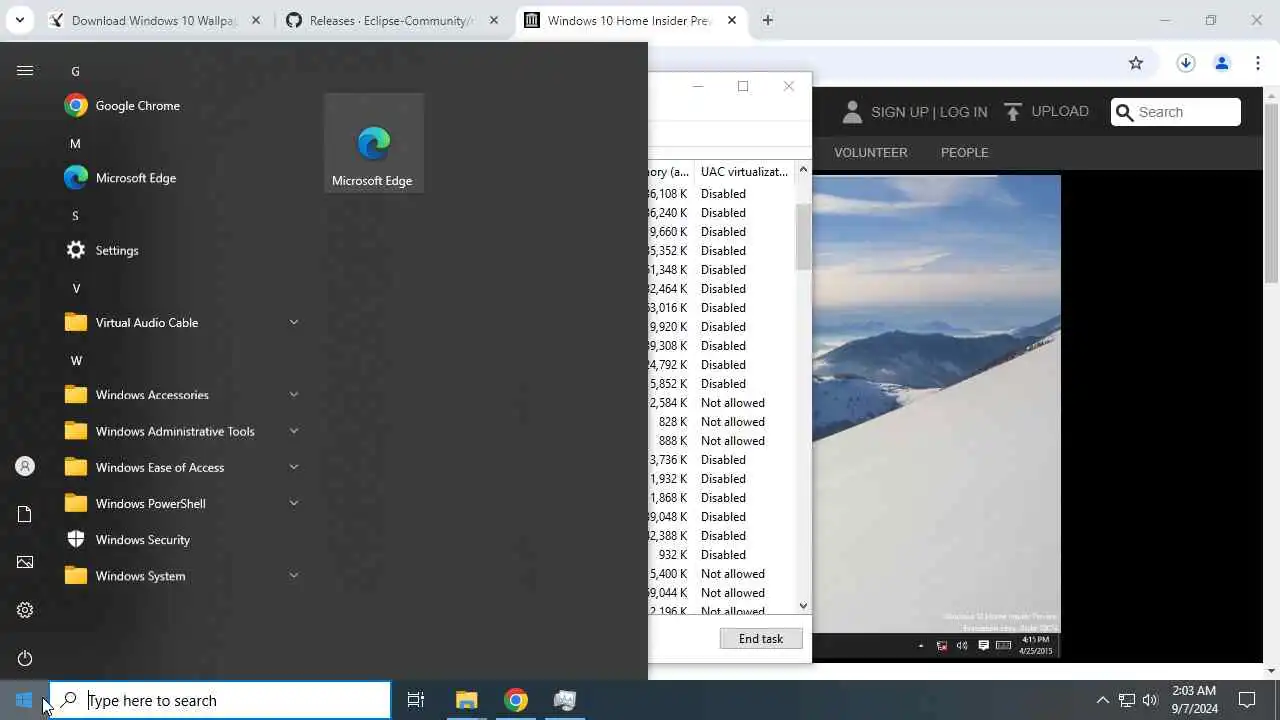Screen dimensions: 1280x720
Task: Switch to Releases Eclipse-Community tab
Action: (392, 20)
